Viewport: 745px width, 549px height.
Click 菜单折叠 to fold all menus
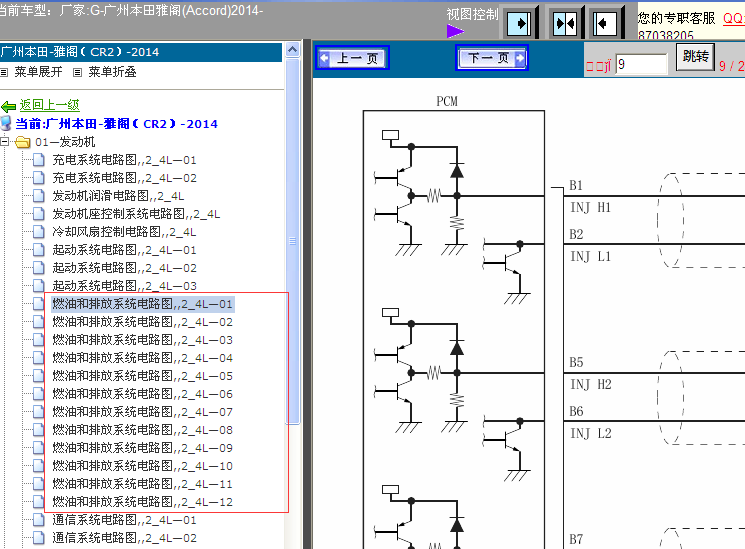coord(112,72)
